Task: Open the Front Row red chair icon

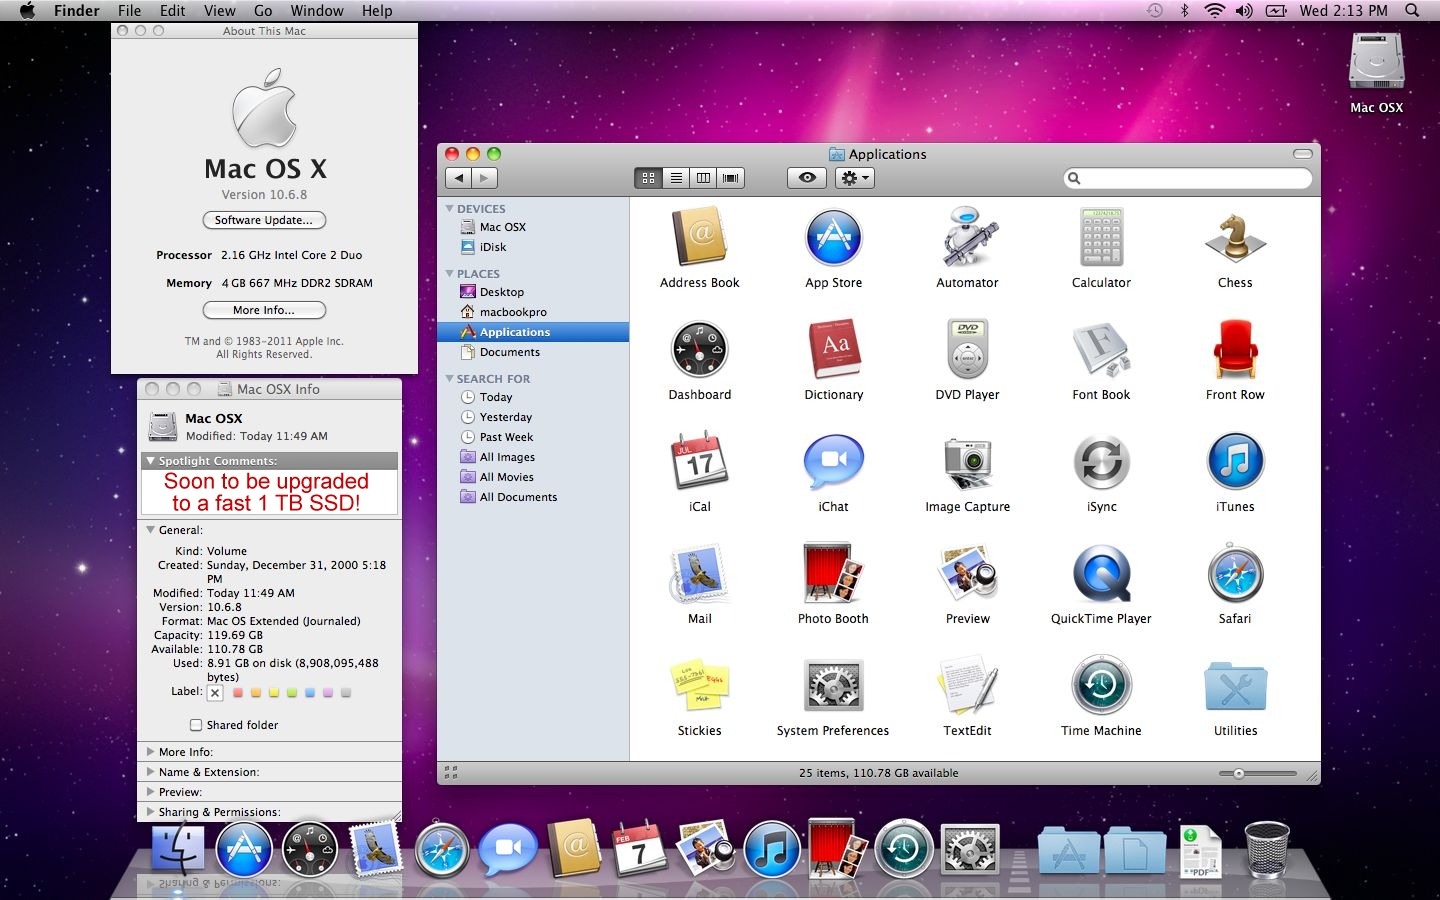Action: [1235, 349]
